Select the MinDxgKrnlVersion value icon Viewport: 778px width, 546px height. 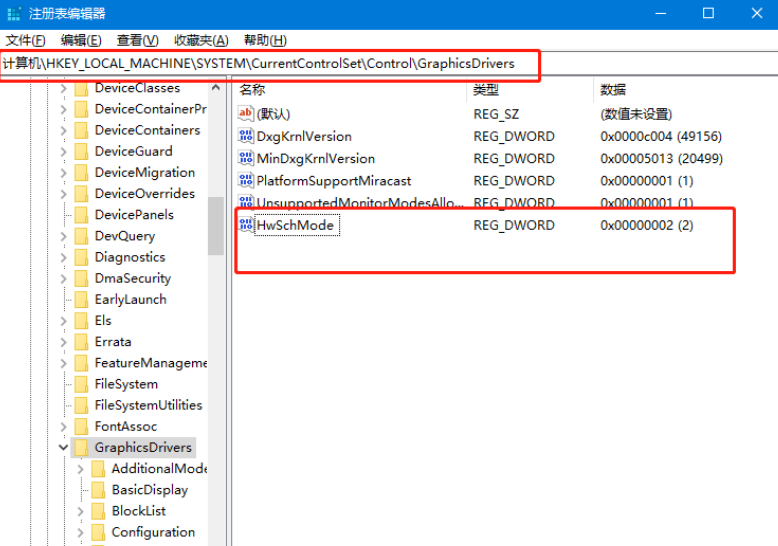click(x=246, y=158)
